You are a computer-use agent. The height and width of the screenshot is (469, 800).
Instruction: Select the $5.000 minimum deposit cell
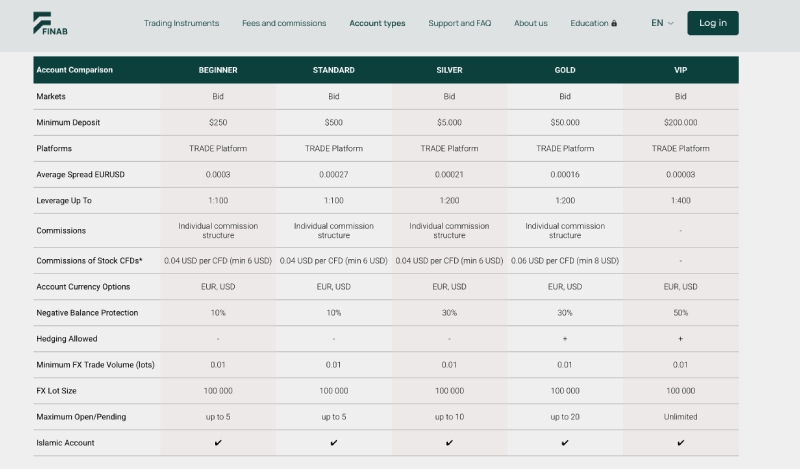[449, 122]
